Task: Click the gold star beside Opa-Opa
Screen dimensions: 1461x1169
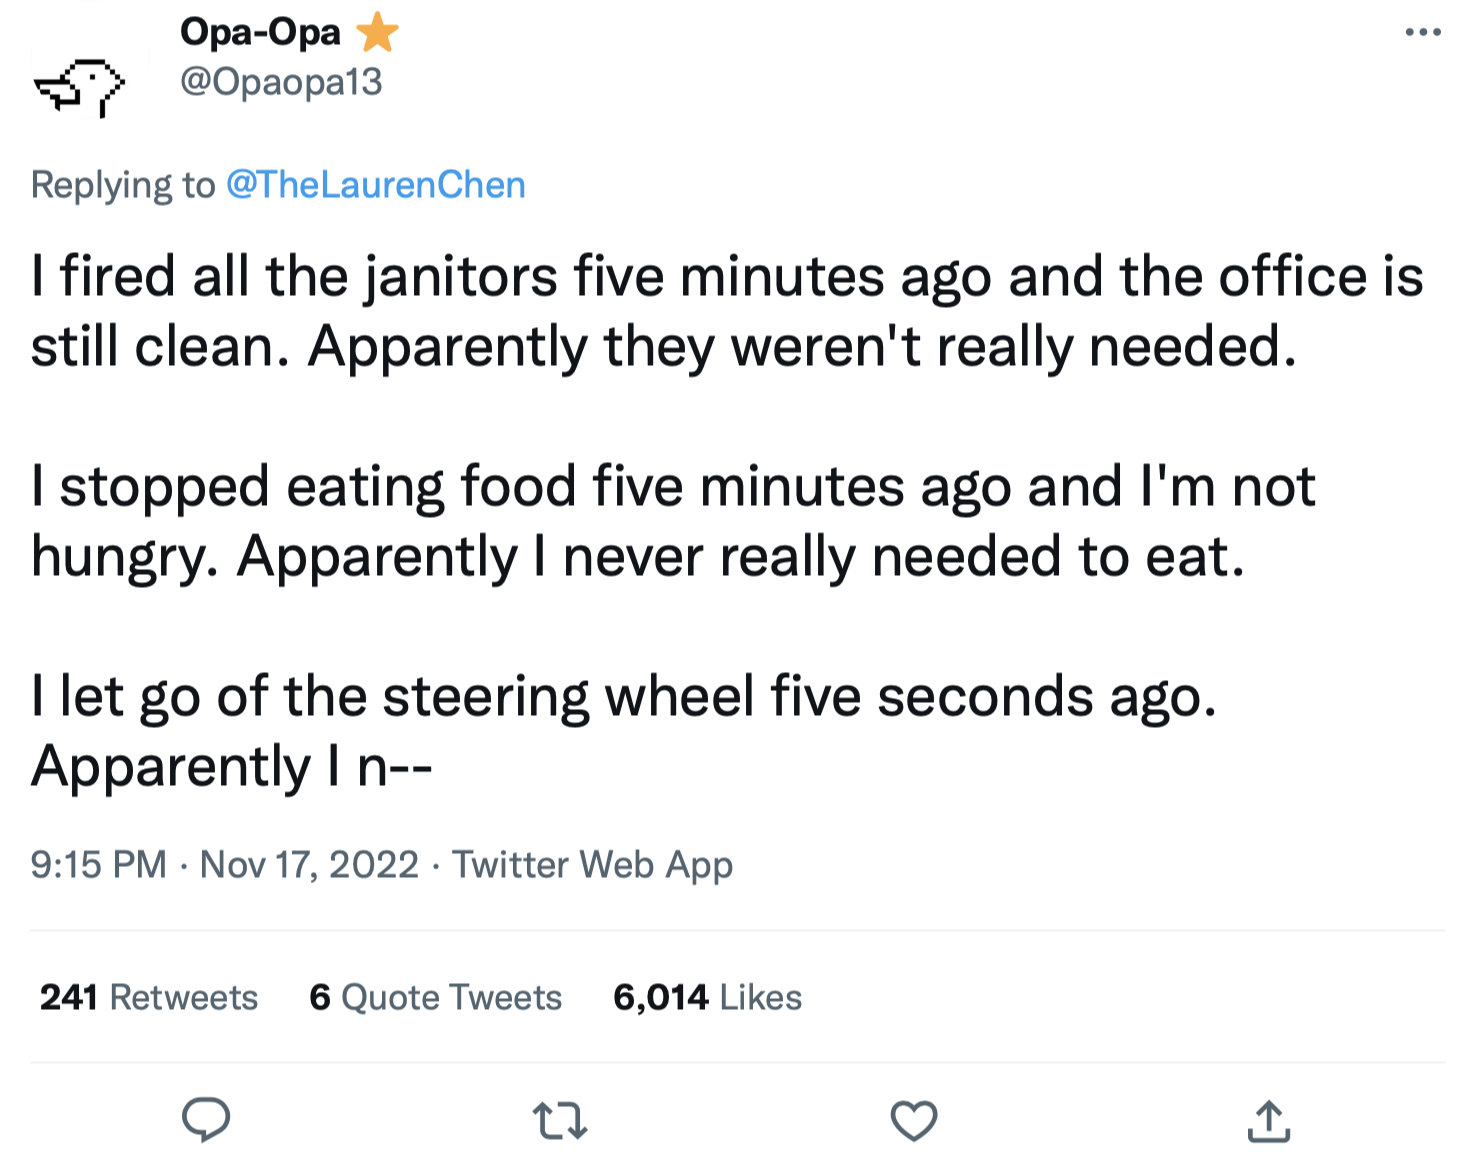Action: (x=377, y=33)
